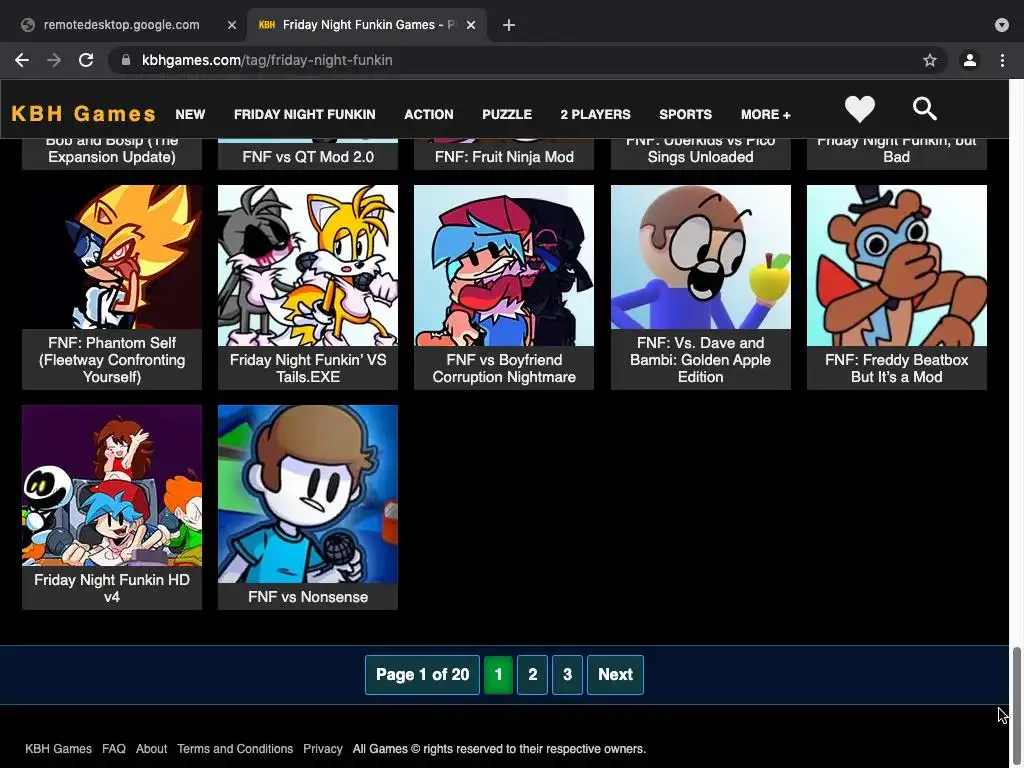
Task: Click the address bar URL
Action: coord(267,60)
